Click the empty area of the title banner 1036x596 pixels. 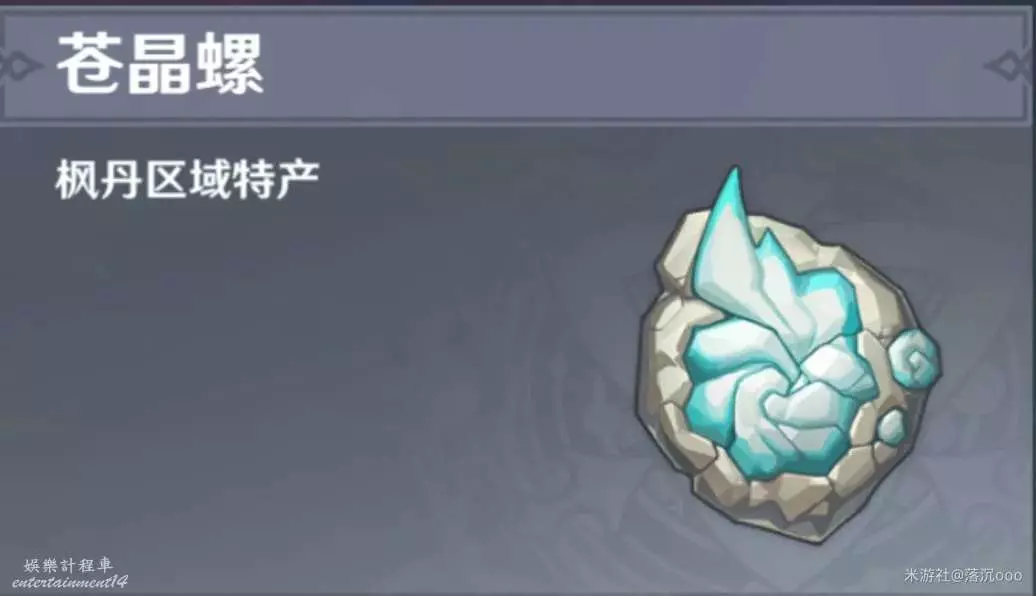click(x=621, y=65)
